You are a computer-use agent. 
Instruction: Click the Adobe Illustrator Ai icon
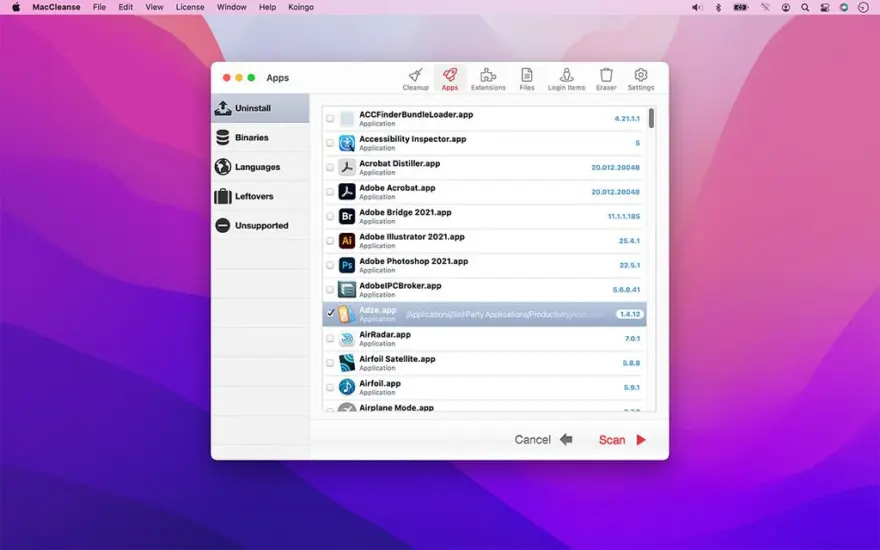pos(347,241)
